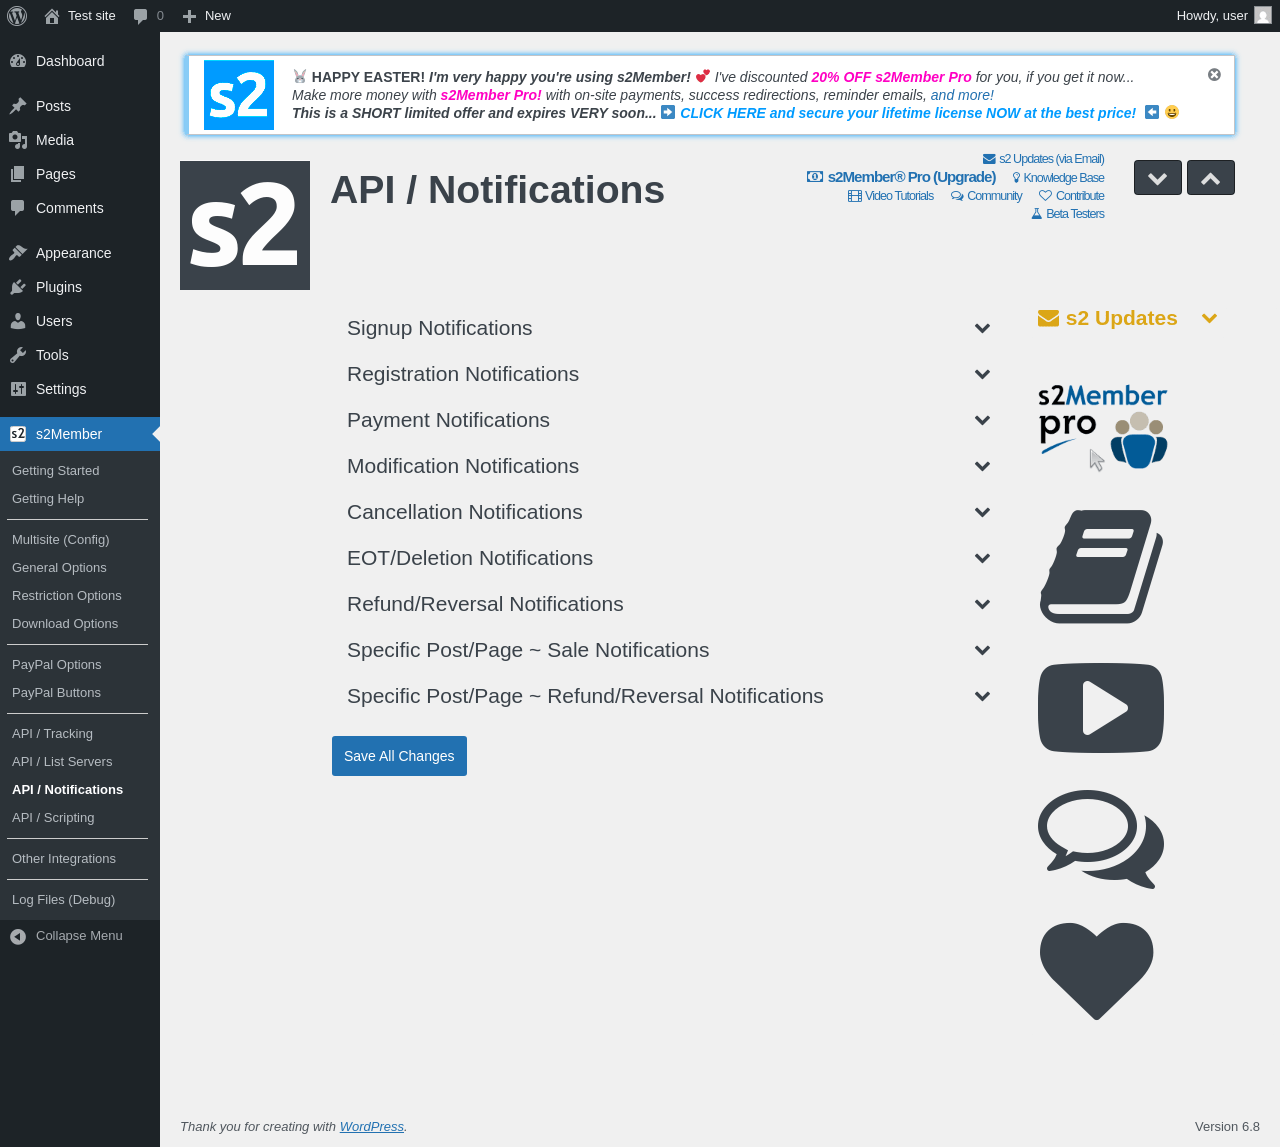Open s2Member Pro (Upgrade) link
The image size is (1280, 1147).
[902, 177]
